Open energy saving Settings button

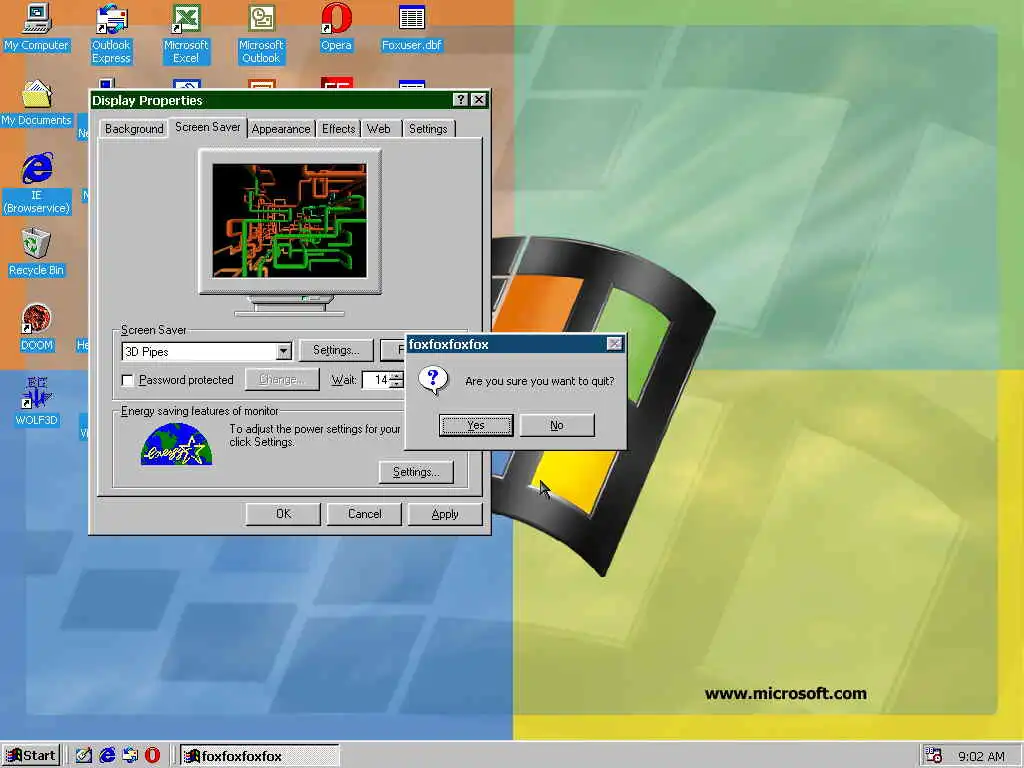coord(416,472)
